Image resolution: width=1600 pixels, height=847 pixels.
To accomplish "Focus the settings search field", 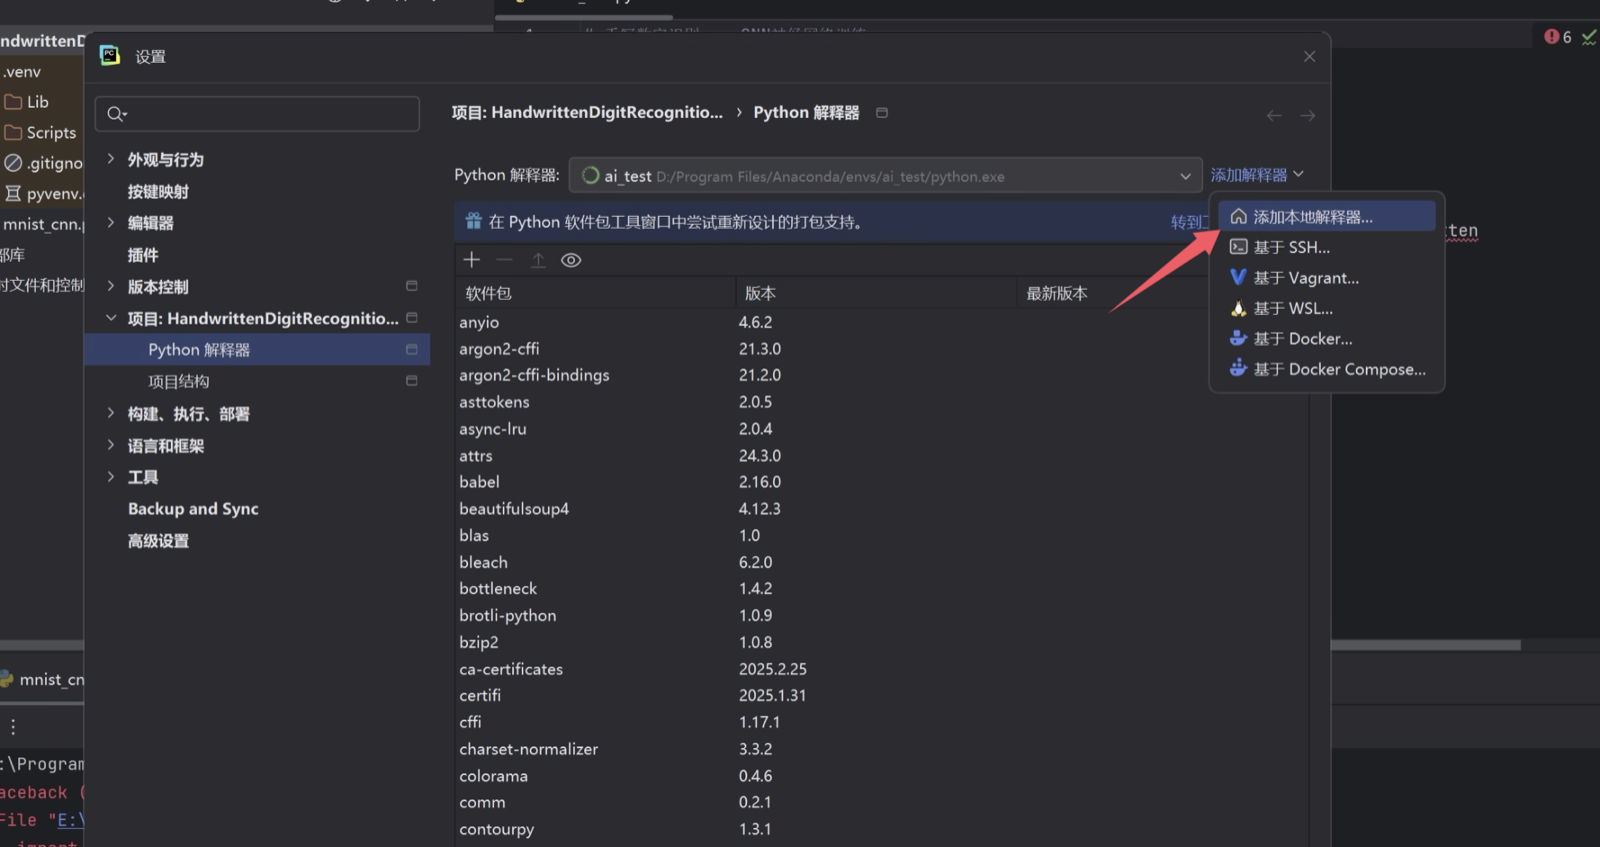I will tap(257, 114).
